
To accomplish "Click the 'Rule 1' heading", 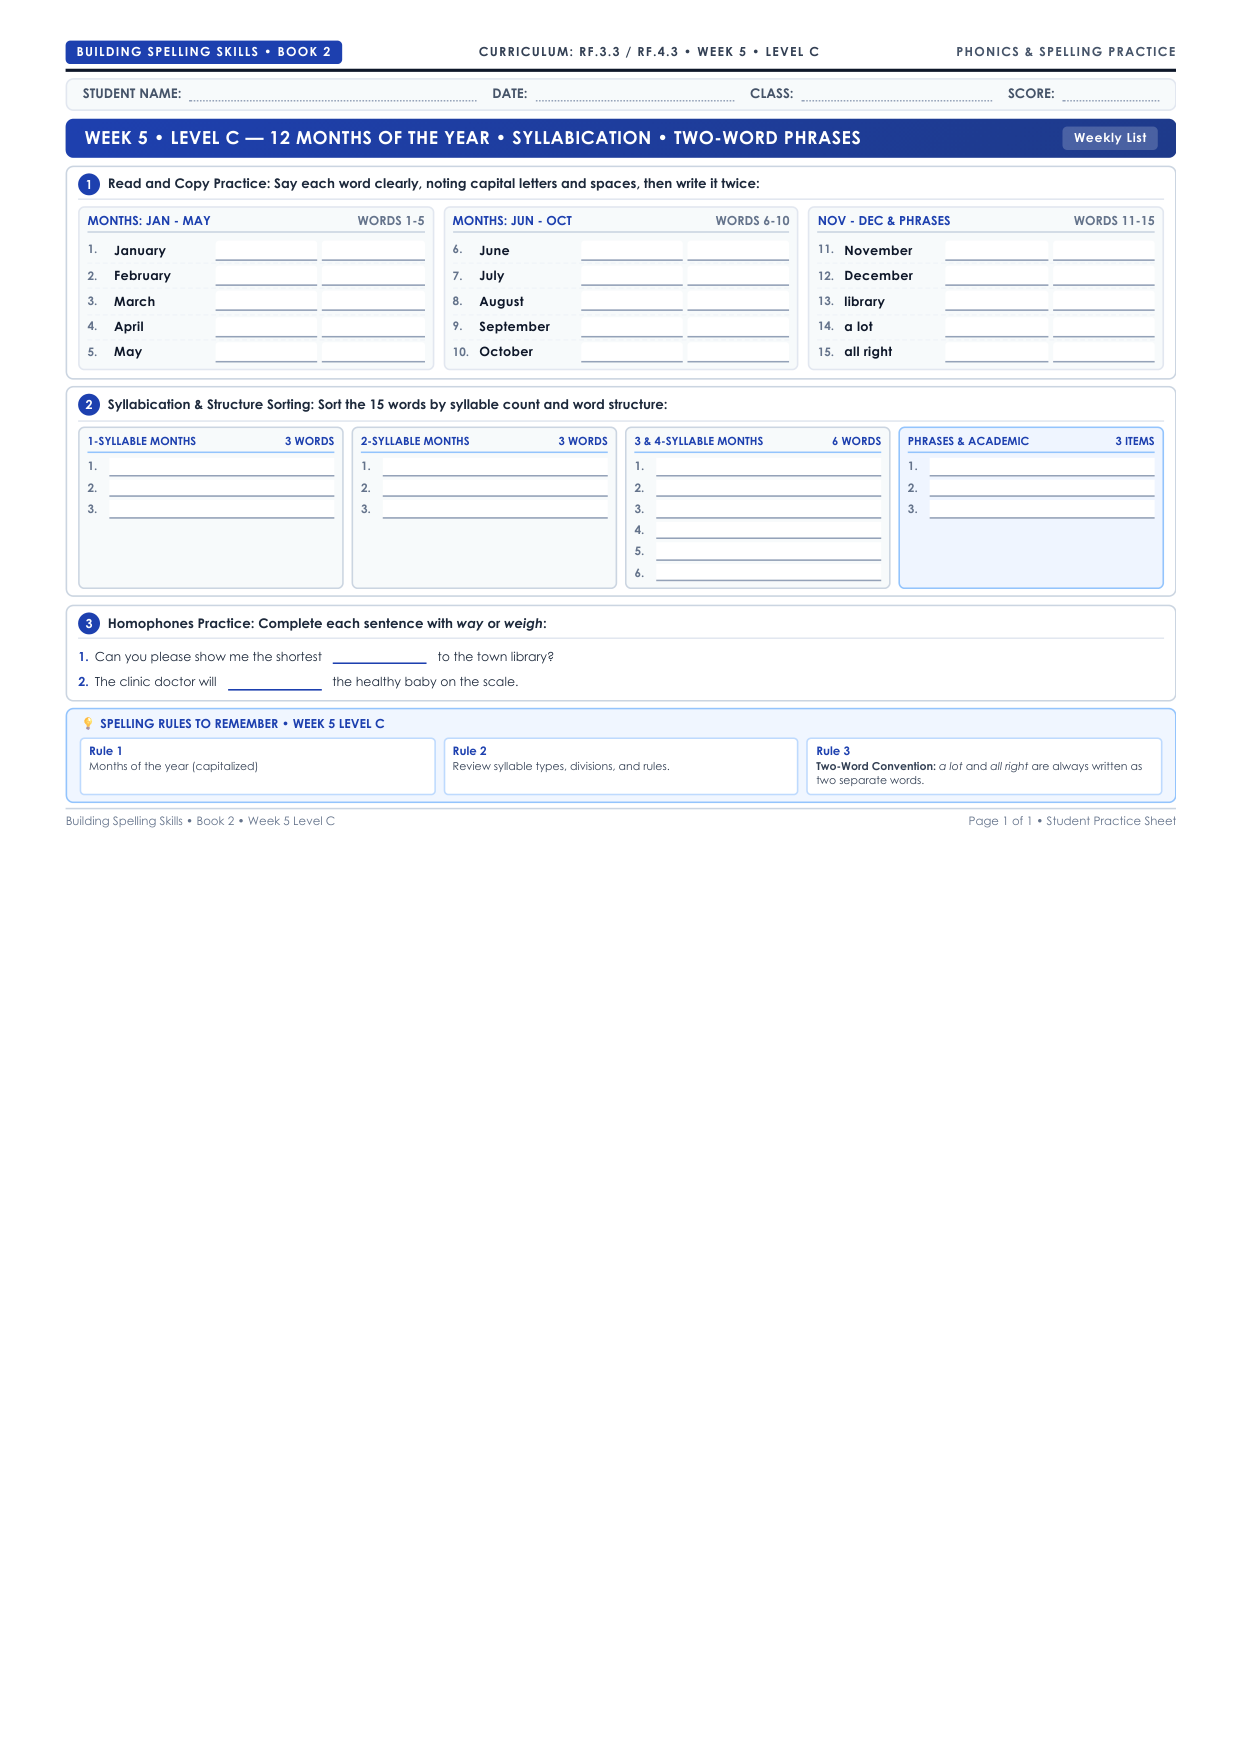I will coord(106,751).
